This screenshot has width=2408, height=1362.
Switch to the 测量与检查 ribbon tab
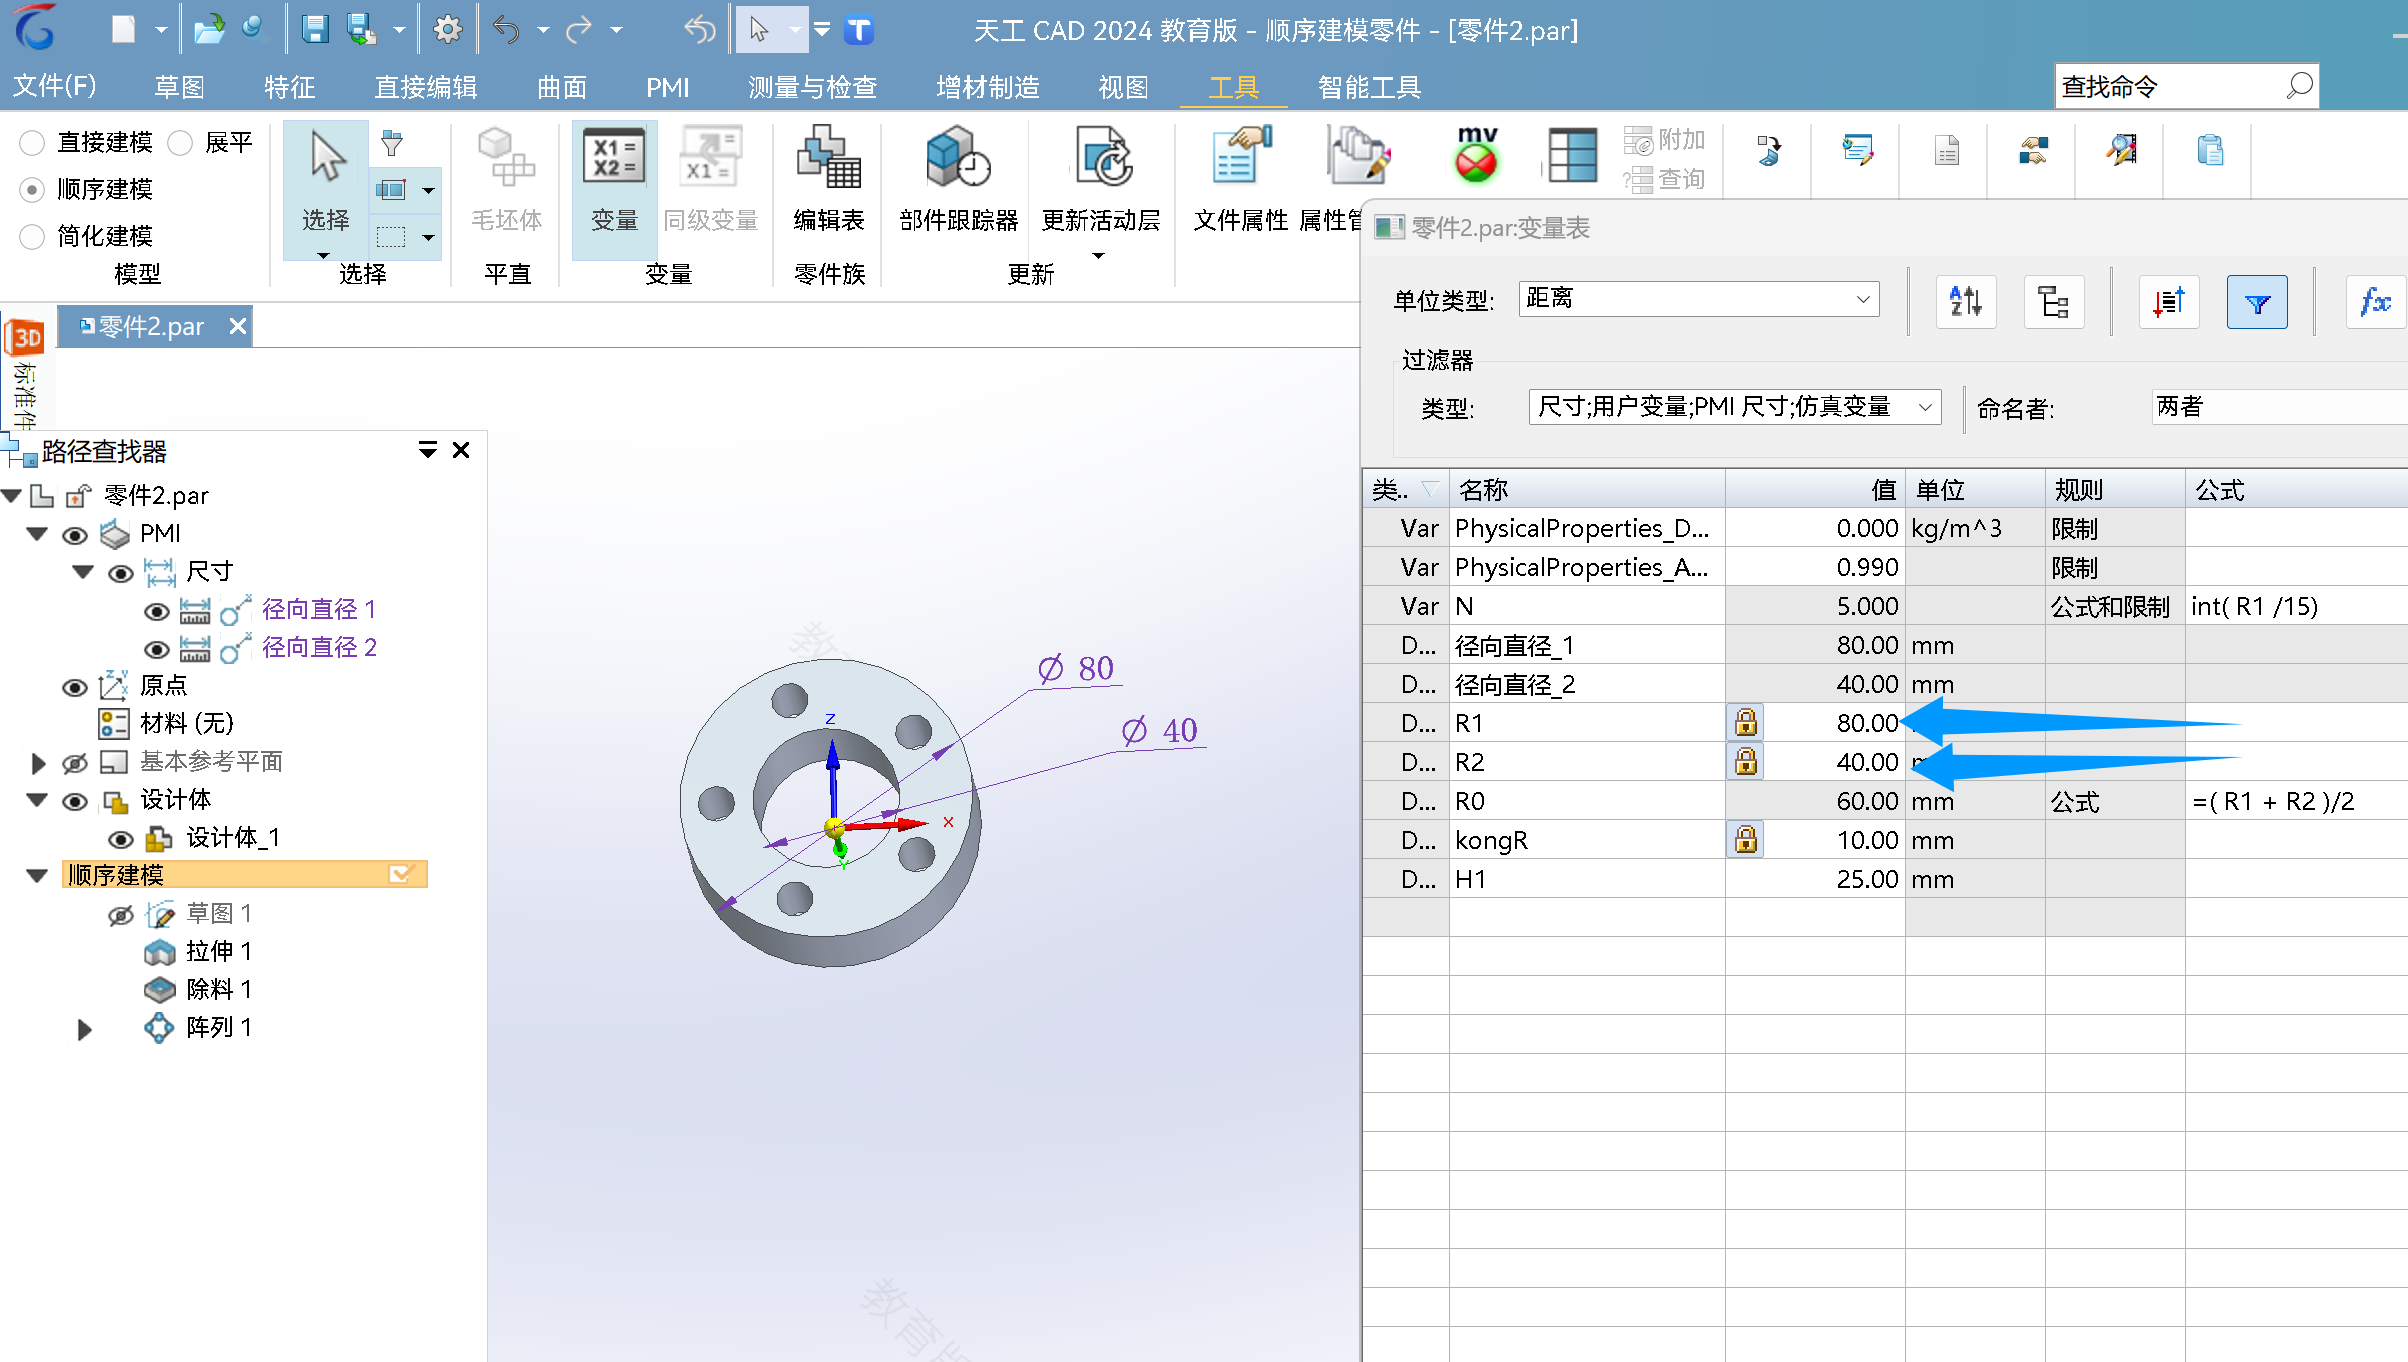pyautogui.click(x=812, y=86)
